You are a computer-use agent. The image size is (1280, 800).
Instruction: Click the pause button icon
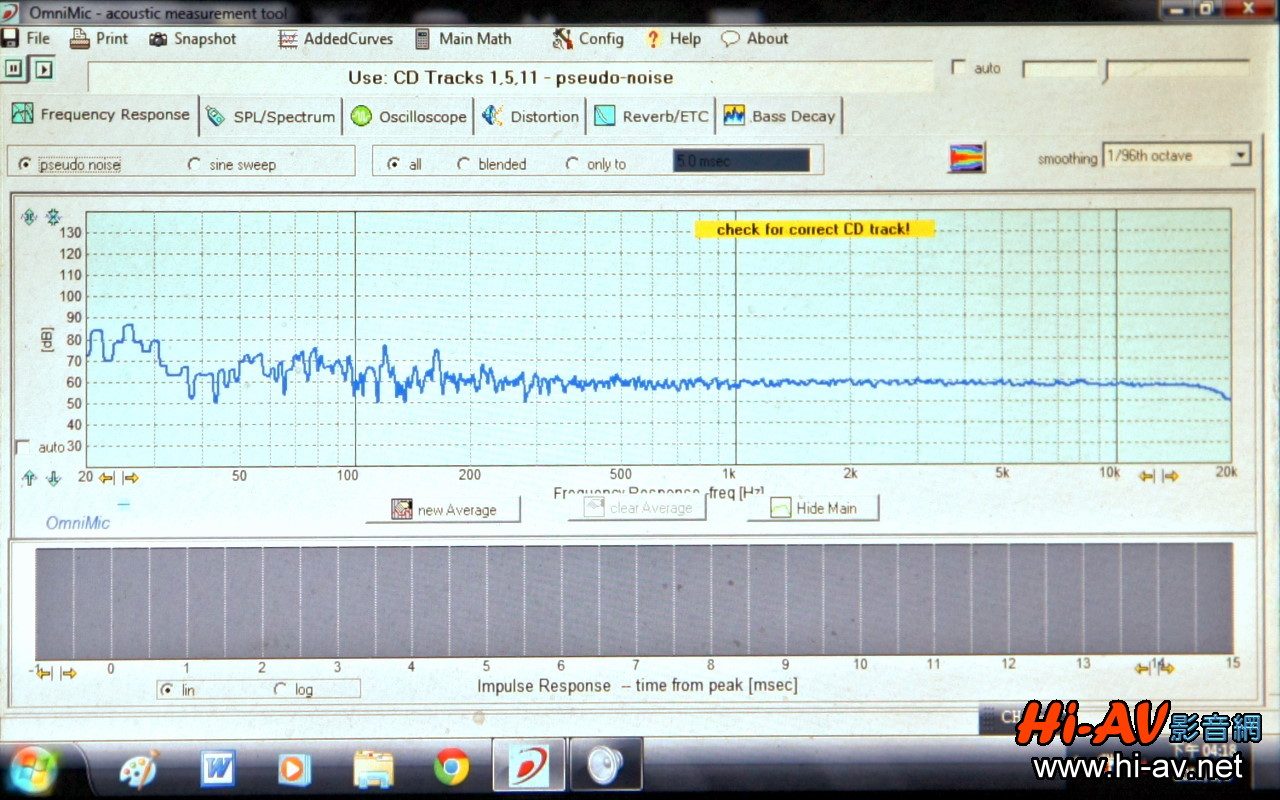coord(14,68)
